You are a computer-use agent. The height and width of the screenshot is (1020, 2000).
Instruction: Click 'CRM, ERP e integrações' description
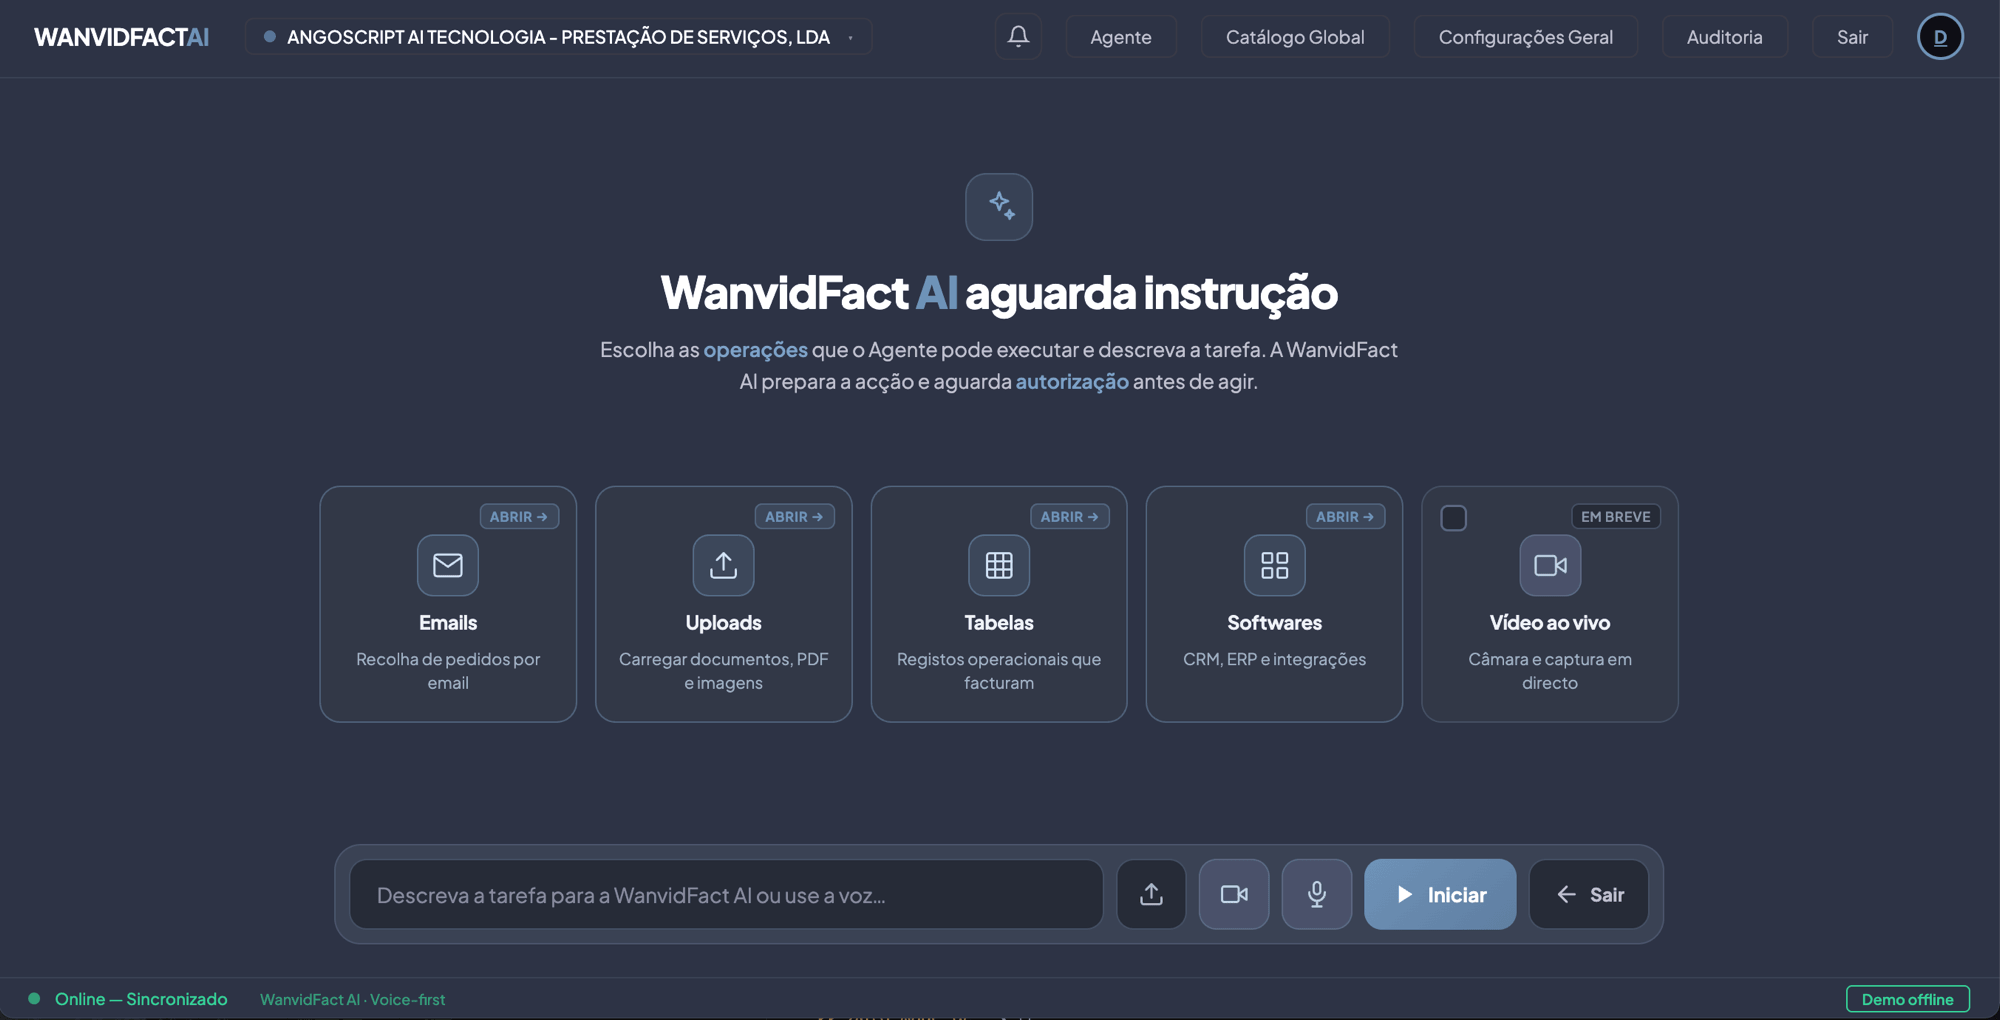(1274, 659)
